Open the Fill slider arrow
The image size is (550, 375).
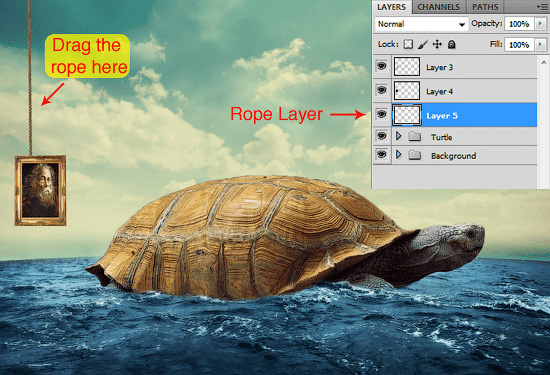pyautogui.click(x=540, y=45)
